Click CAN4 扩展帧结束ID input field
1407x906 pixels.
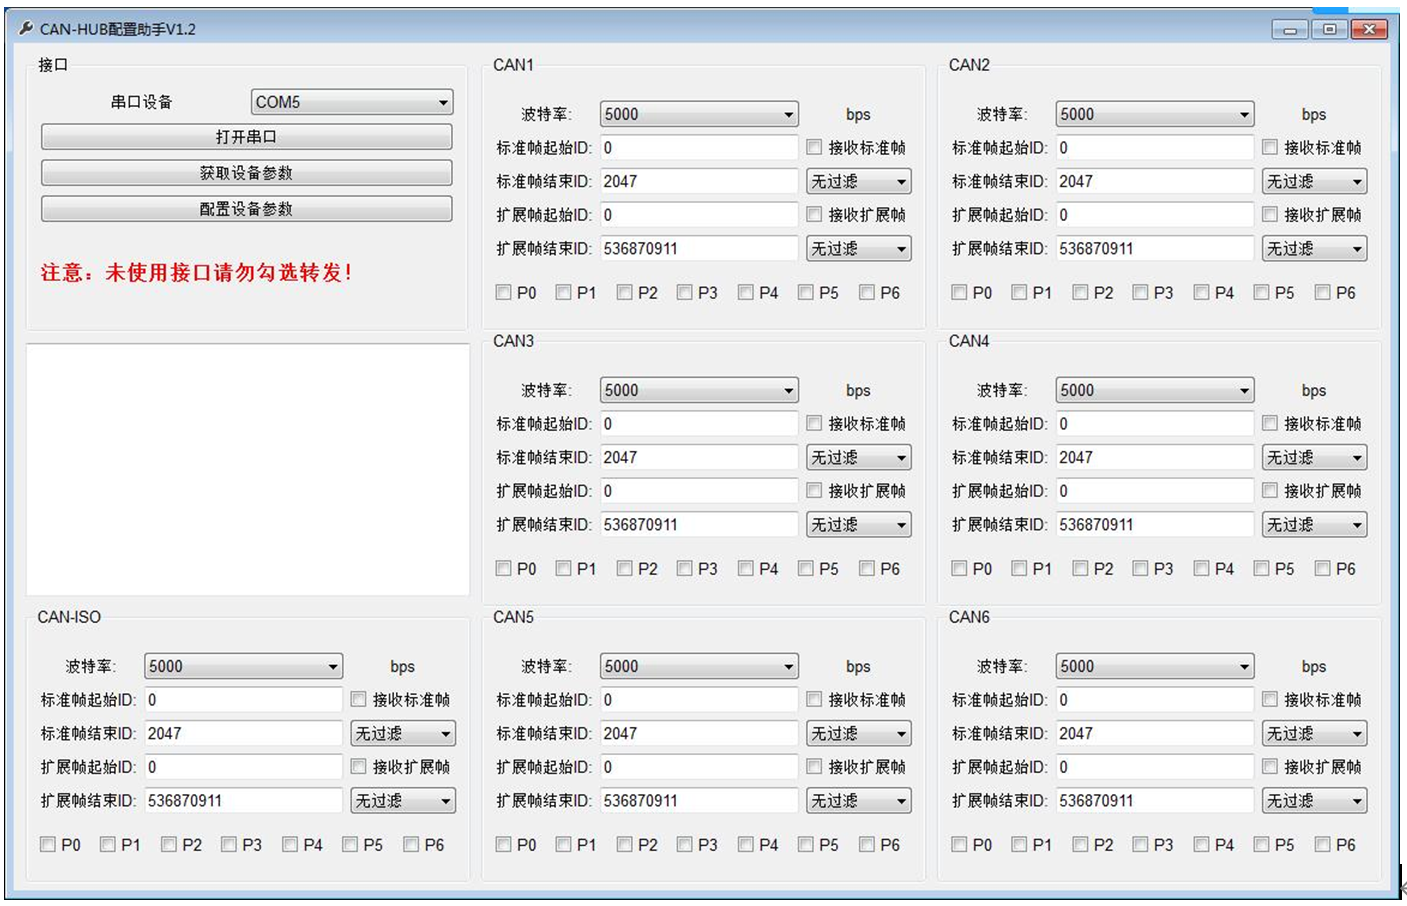coord(1155,524)
